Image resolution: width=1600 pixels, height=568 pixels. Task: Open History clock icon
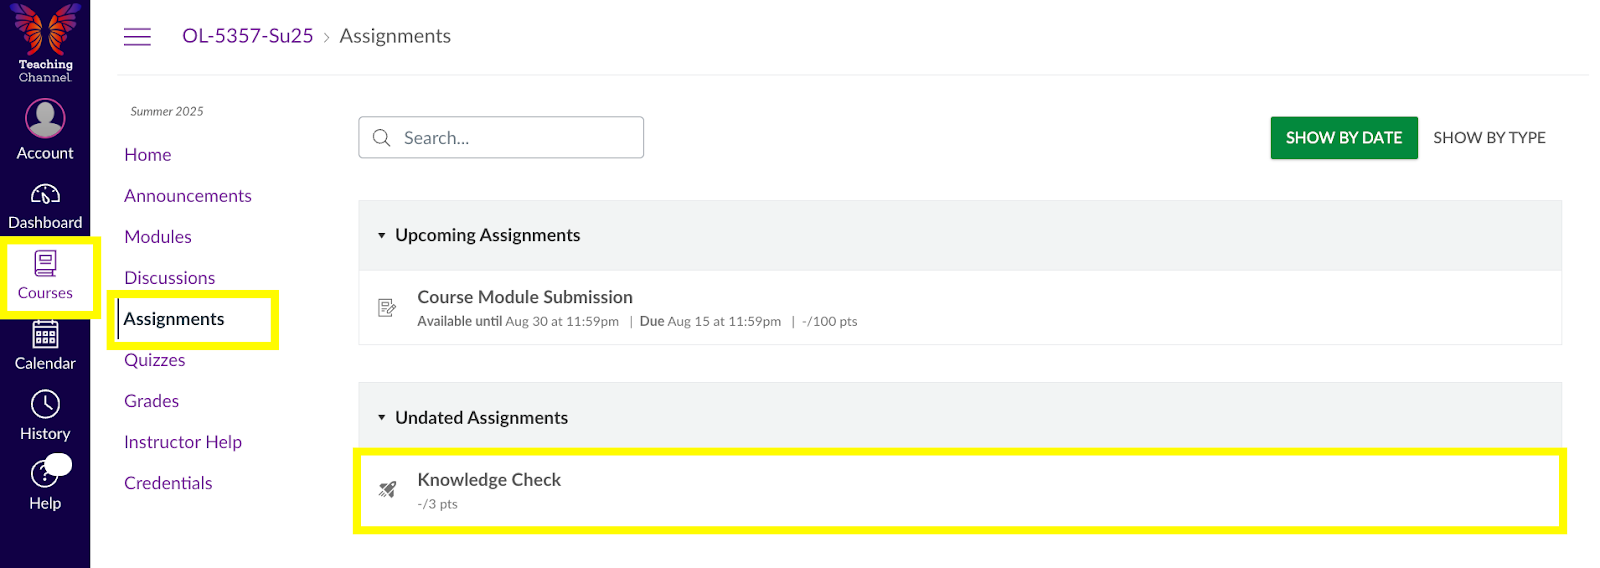click(45, 405)
